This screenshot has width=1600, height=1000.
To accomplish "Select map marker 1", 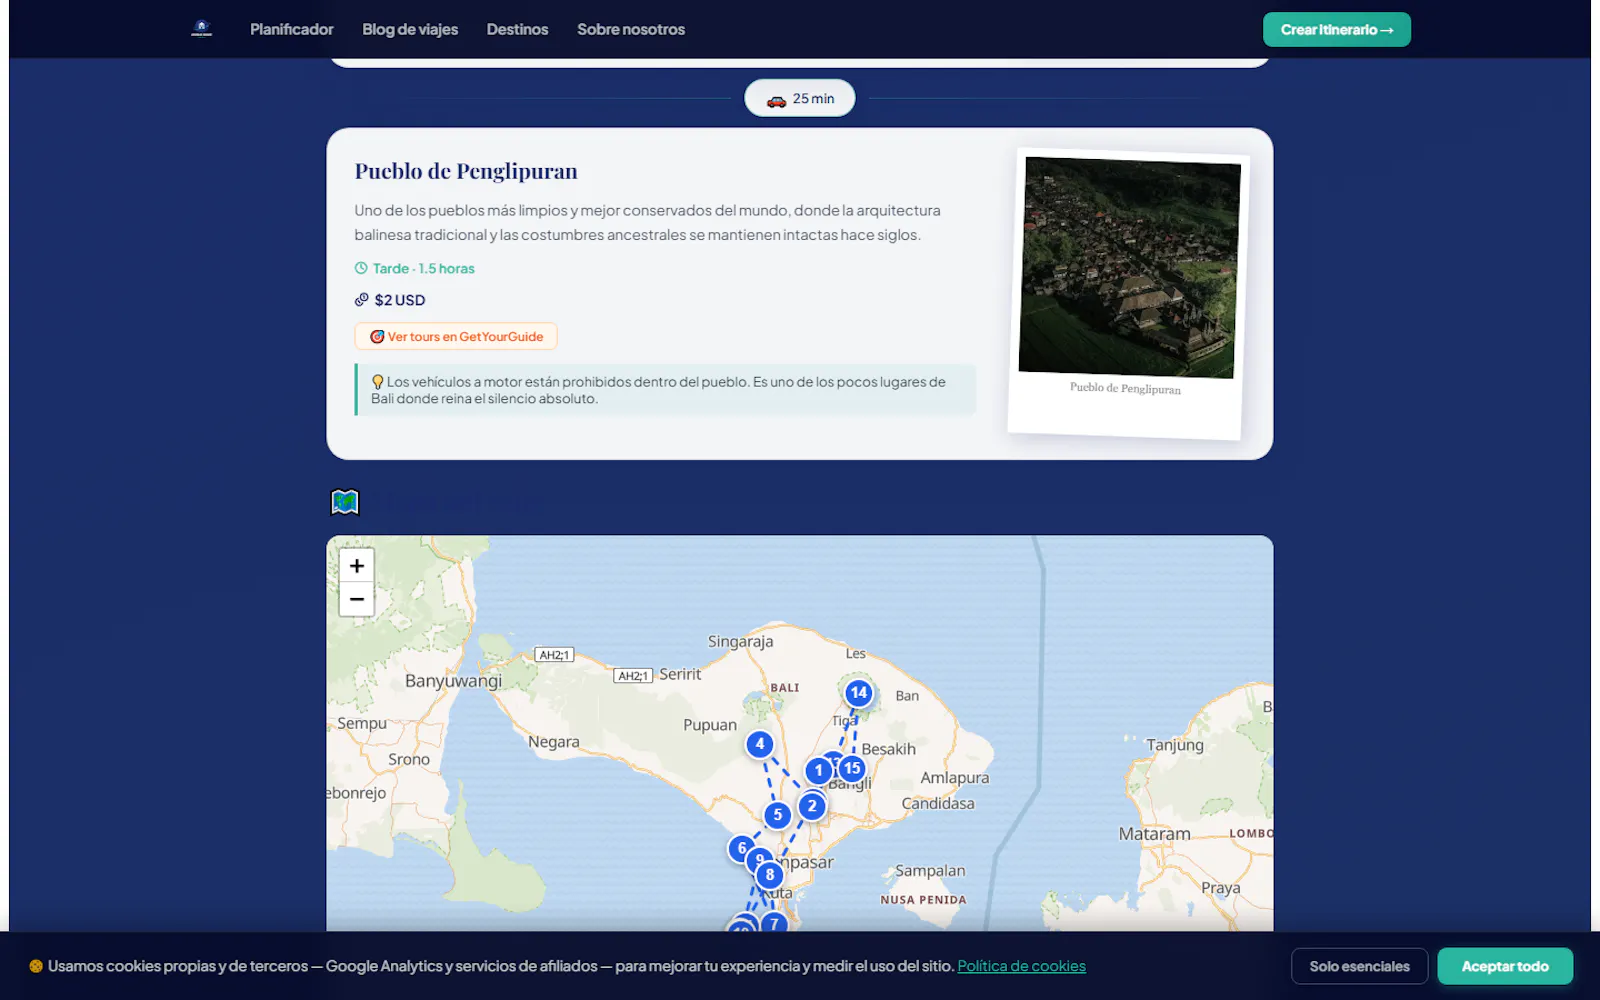I will (819, 770).
